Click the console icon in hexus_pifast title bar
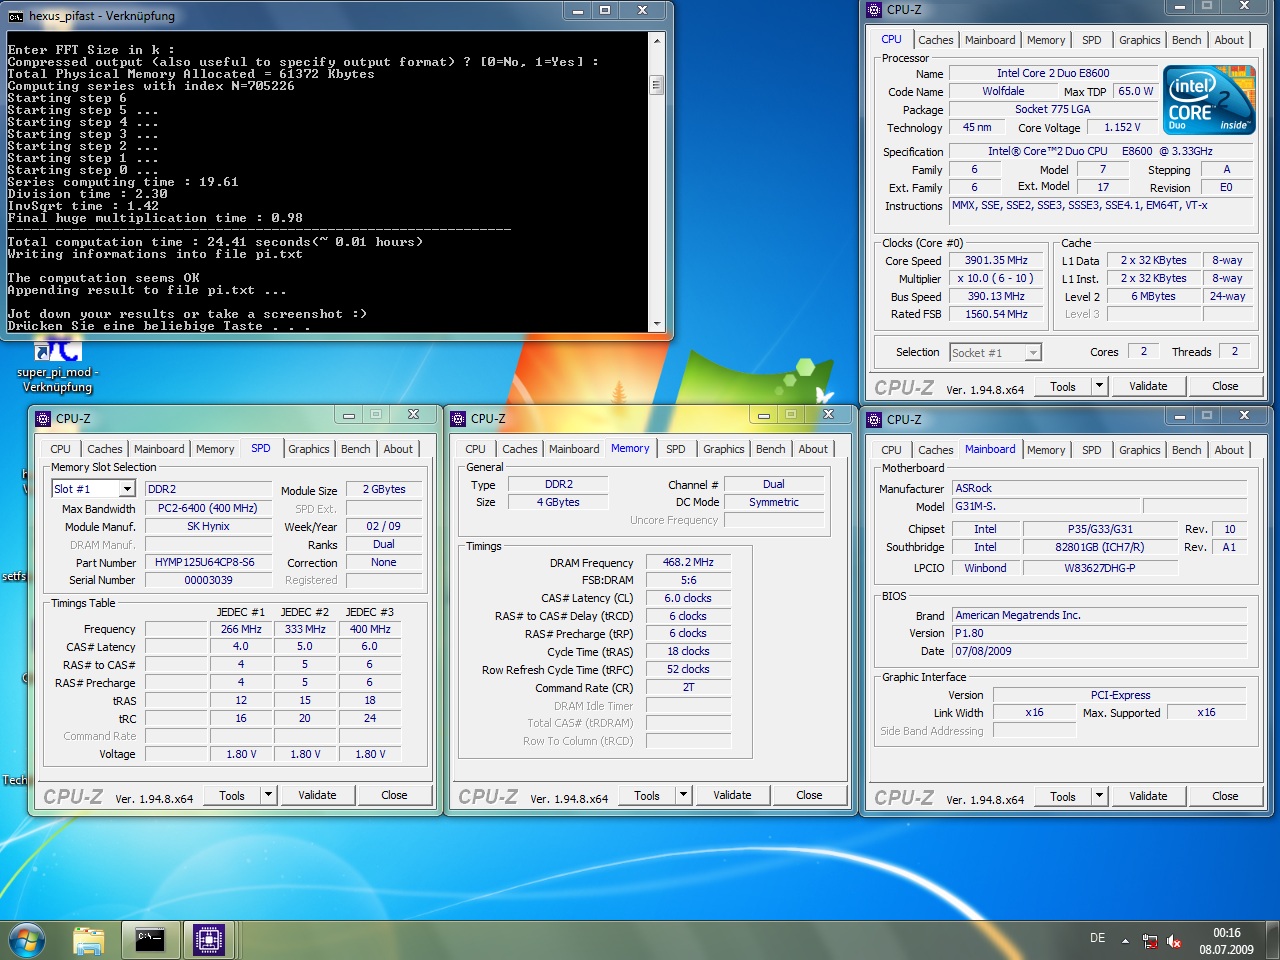Viewport: 1280px width, 960px height. click(16, 16)
